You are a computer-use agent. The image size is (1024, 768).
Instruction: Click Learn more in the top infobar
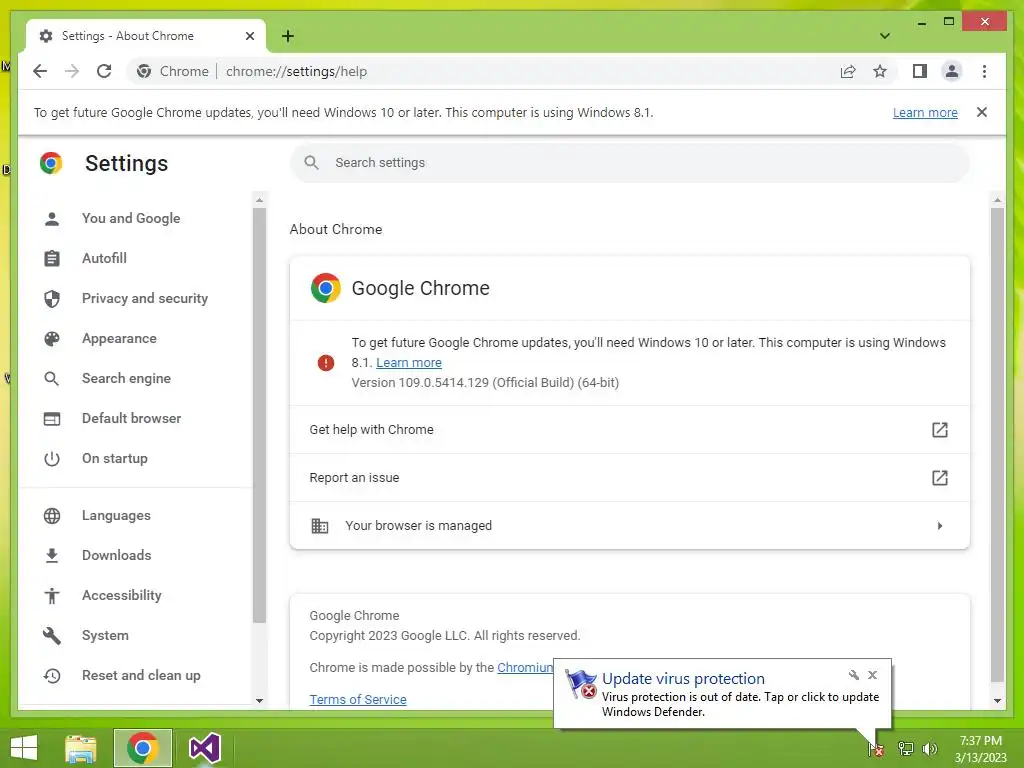[925, 112]
